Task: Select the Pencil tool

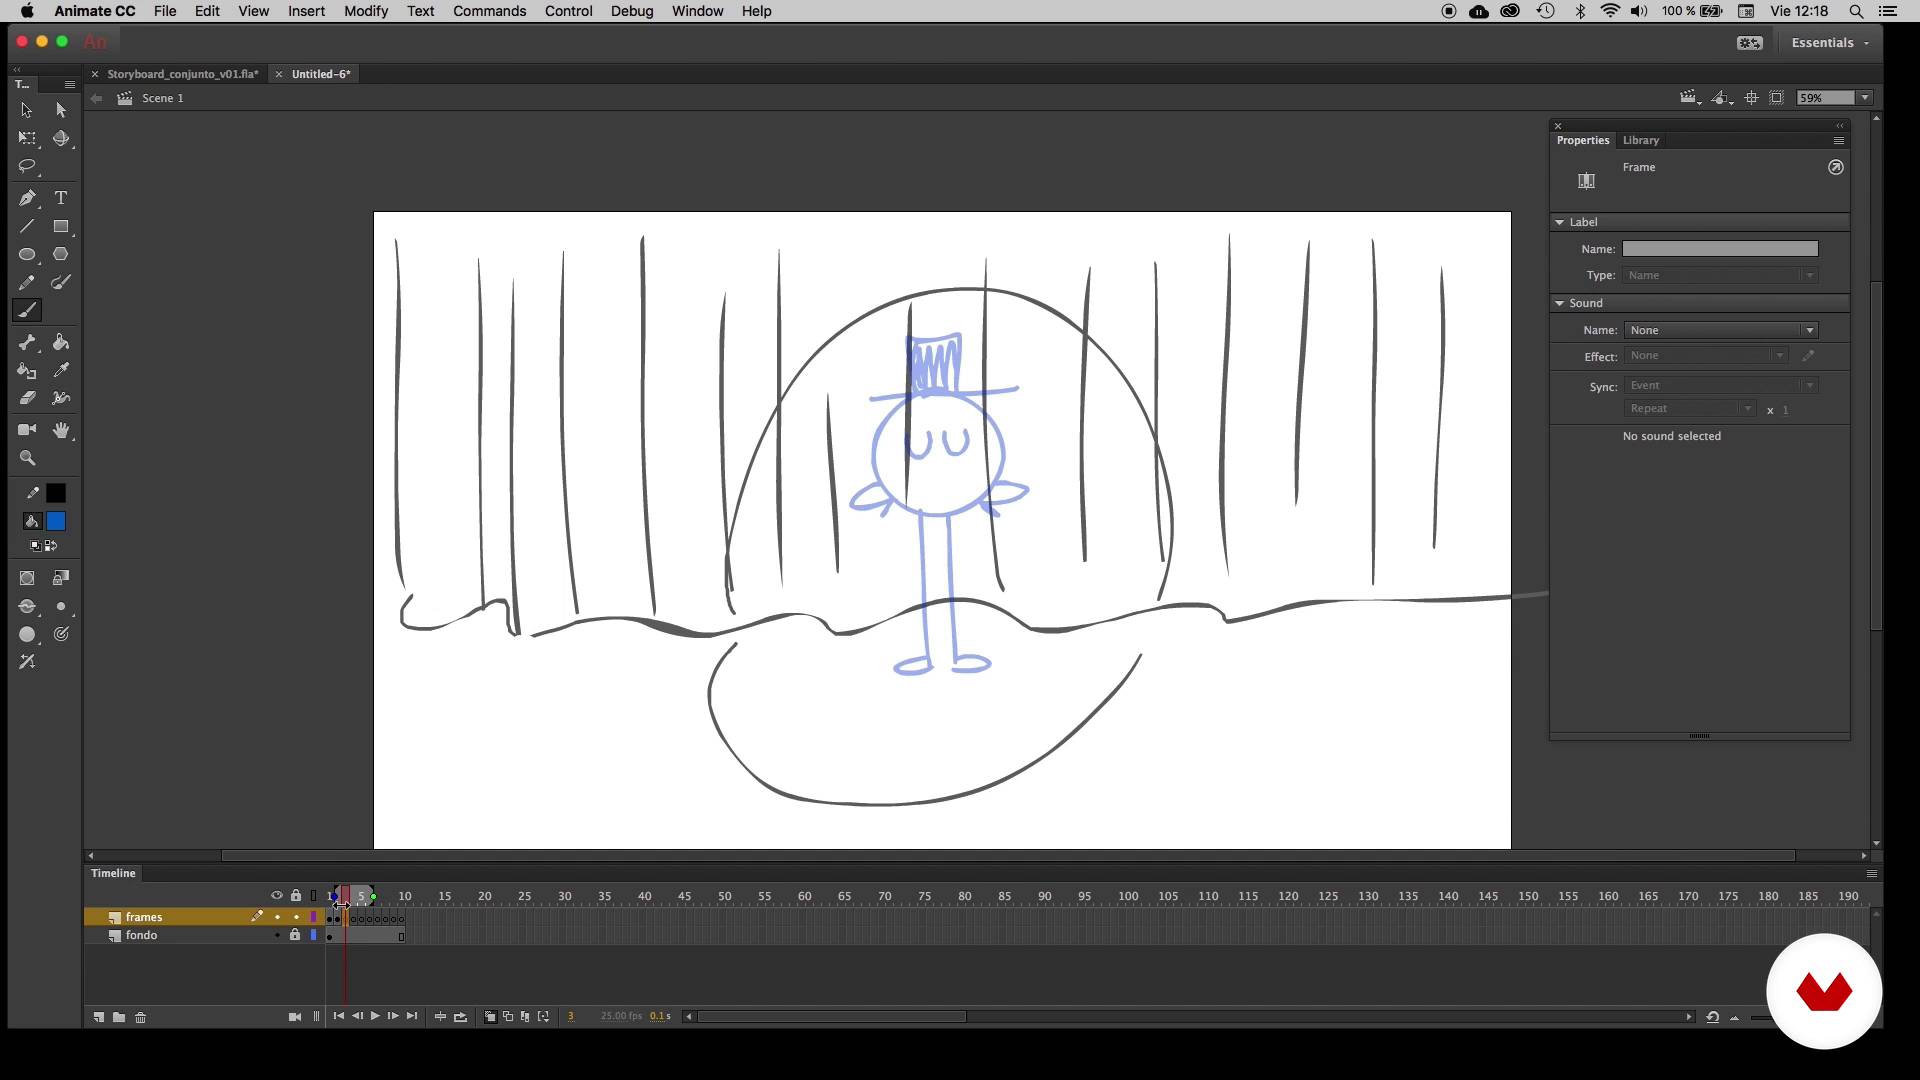Action: pos(27,282)
